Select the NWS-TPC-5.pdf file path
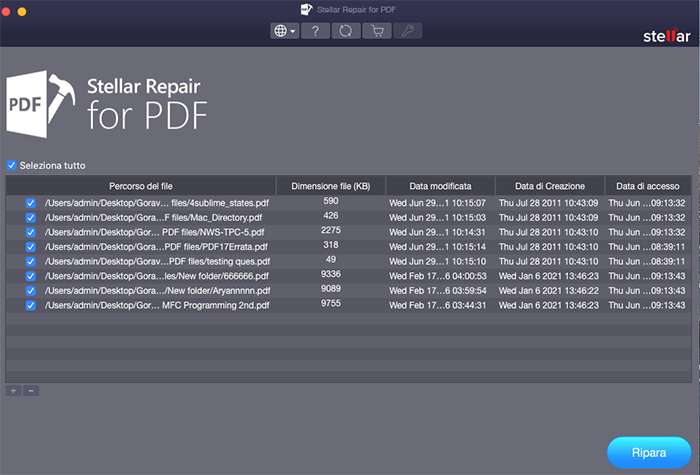This screenshot has width=700, height=475. (154, 232)
